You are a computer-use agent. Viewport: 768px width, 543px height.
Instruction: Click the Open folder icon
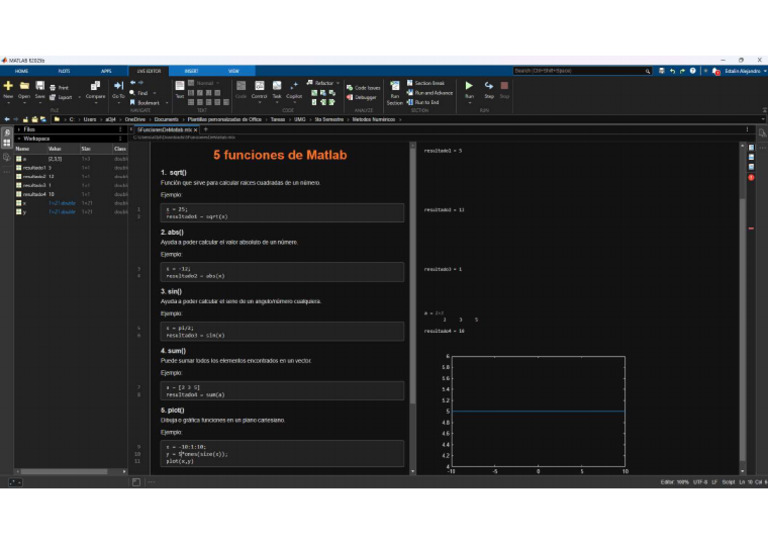pos(24,86)
